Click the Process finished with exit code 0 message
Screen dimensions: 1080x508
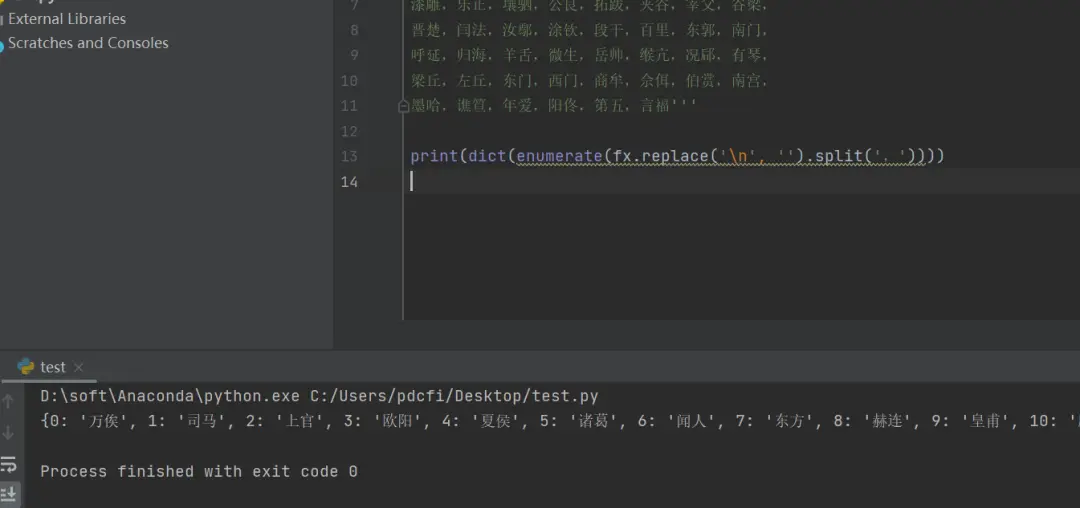click(199, 472)
